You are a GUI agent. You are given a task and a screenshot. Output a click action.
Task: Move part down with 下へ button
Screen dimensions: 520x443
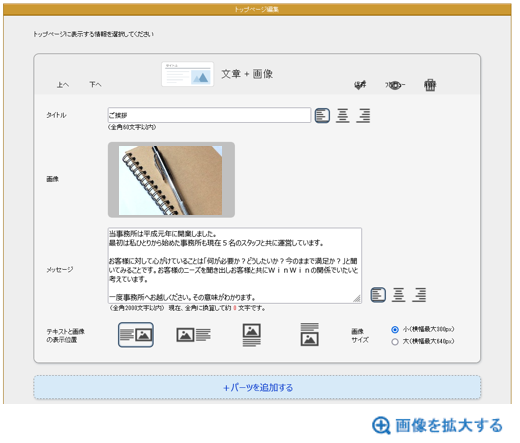(95, 85)
